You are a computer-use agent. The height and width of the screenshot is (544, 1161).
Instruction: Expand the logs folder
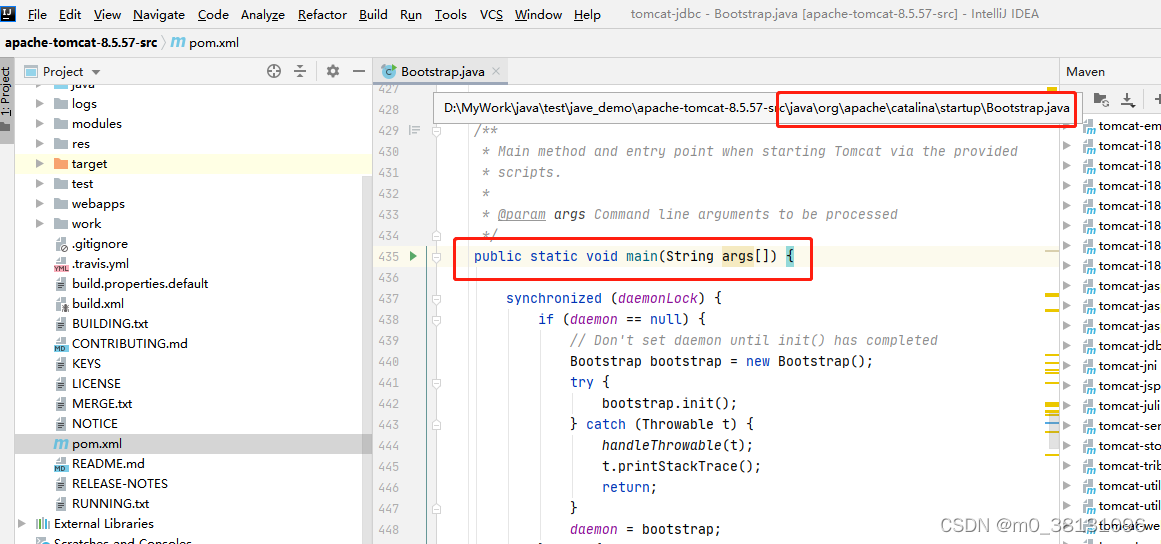coord(40,104)
